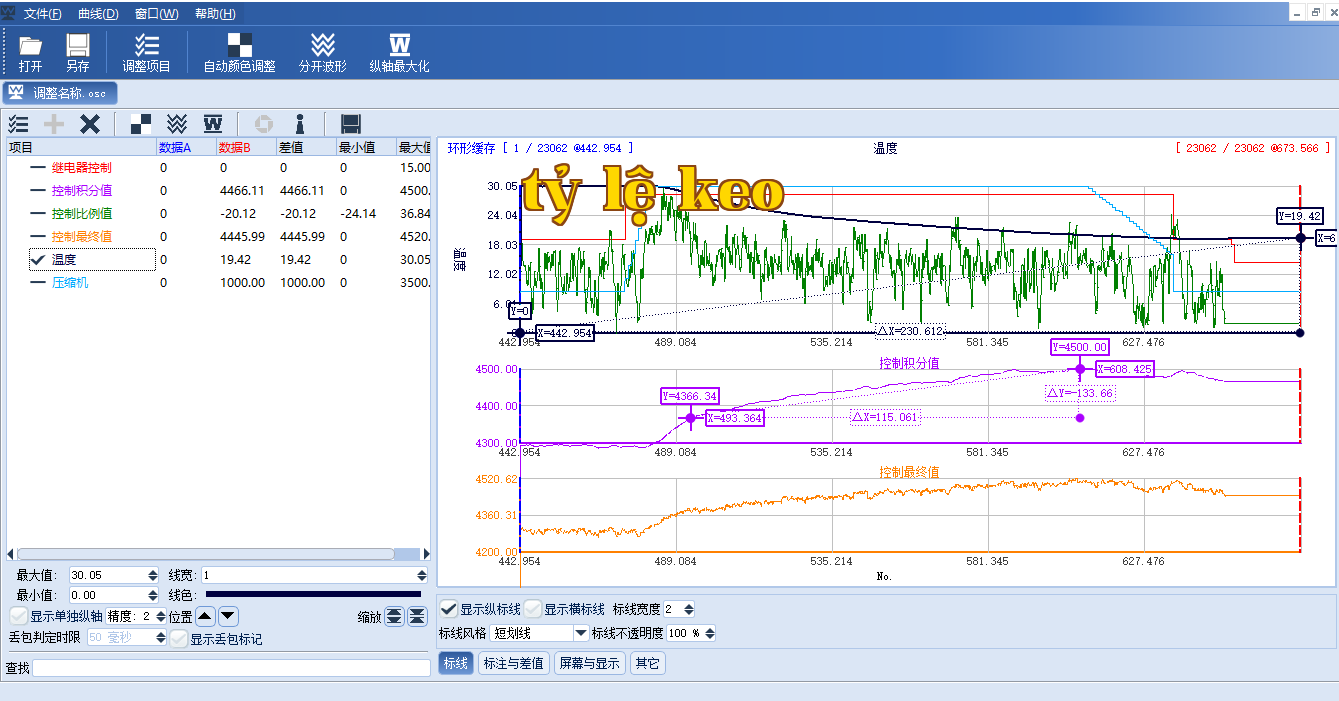Switch to the 屏幕与显示 tab

coord(590,663)
